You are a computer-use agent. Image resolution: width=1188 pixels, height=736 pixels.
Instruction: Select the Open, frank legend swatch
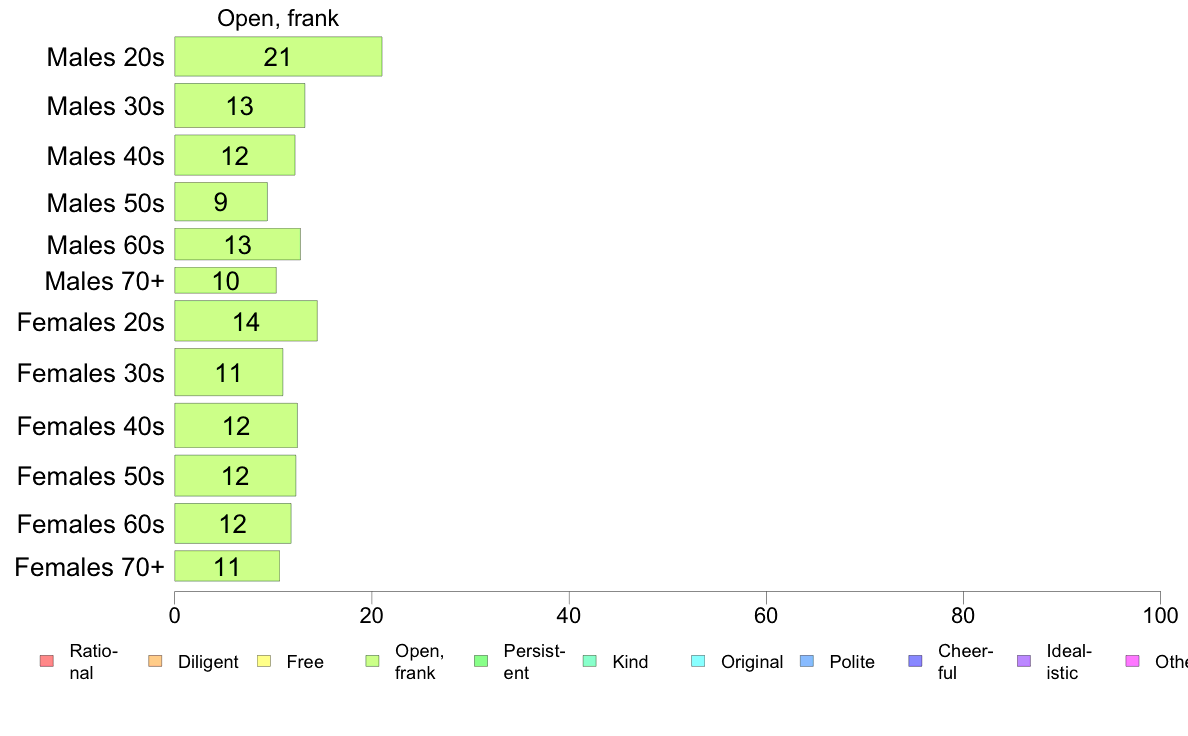coord(372,661)
